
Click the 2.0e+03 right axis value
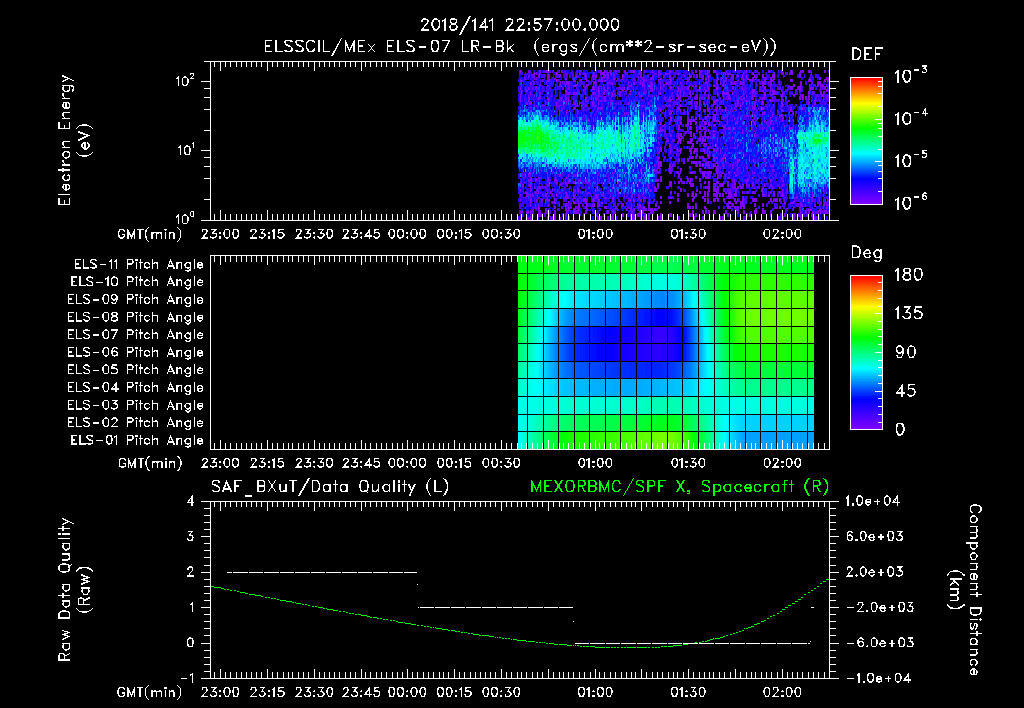click(x=876, y=571)
